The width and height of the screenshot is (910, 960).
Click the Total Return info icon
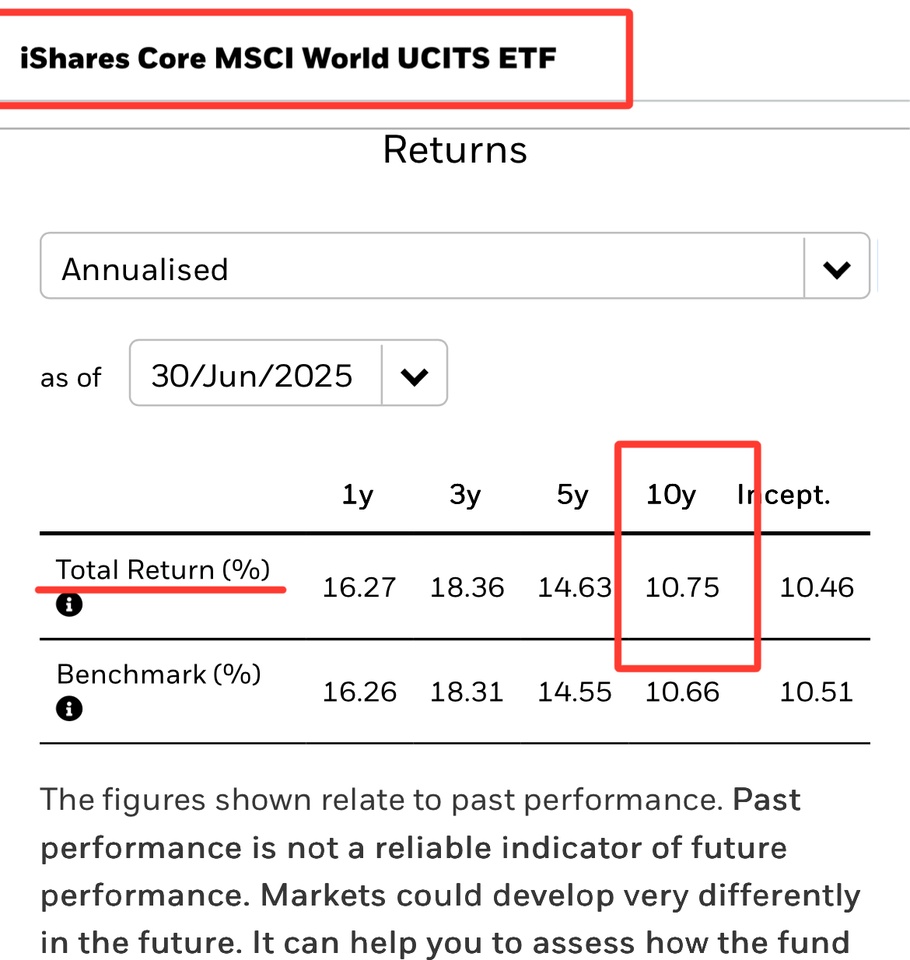click(x=69, y=604)
